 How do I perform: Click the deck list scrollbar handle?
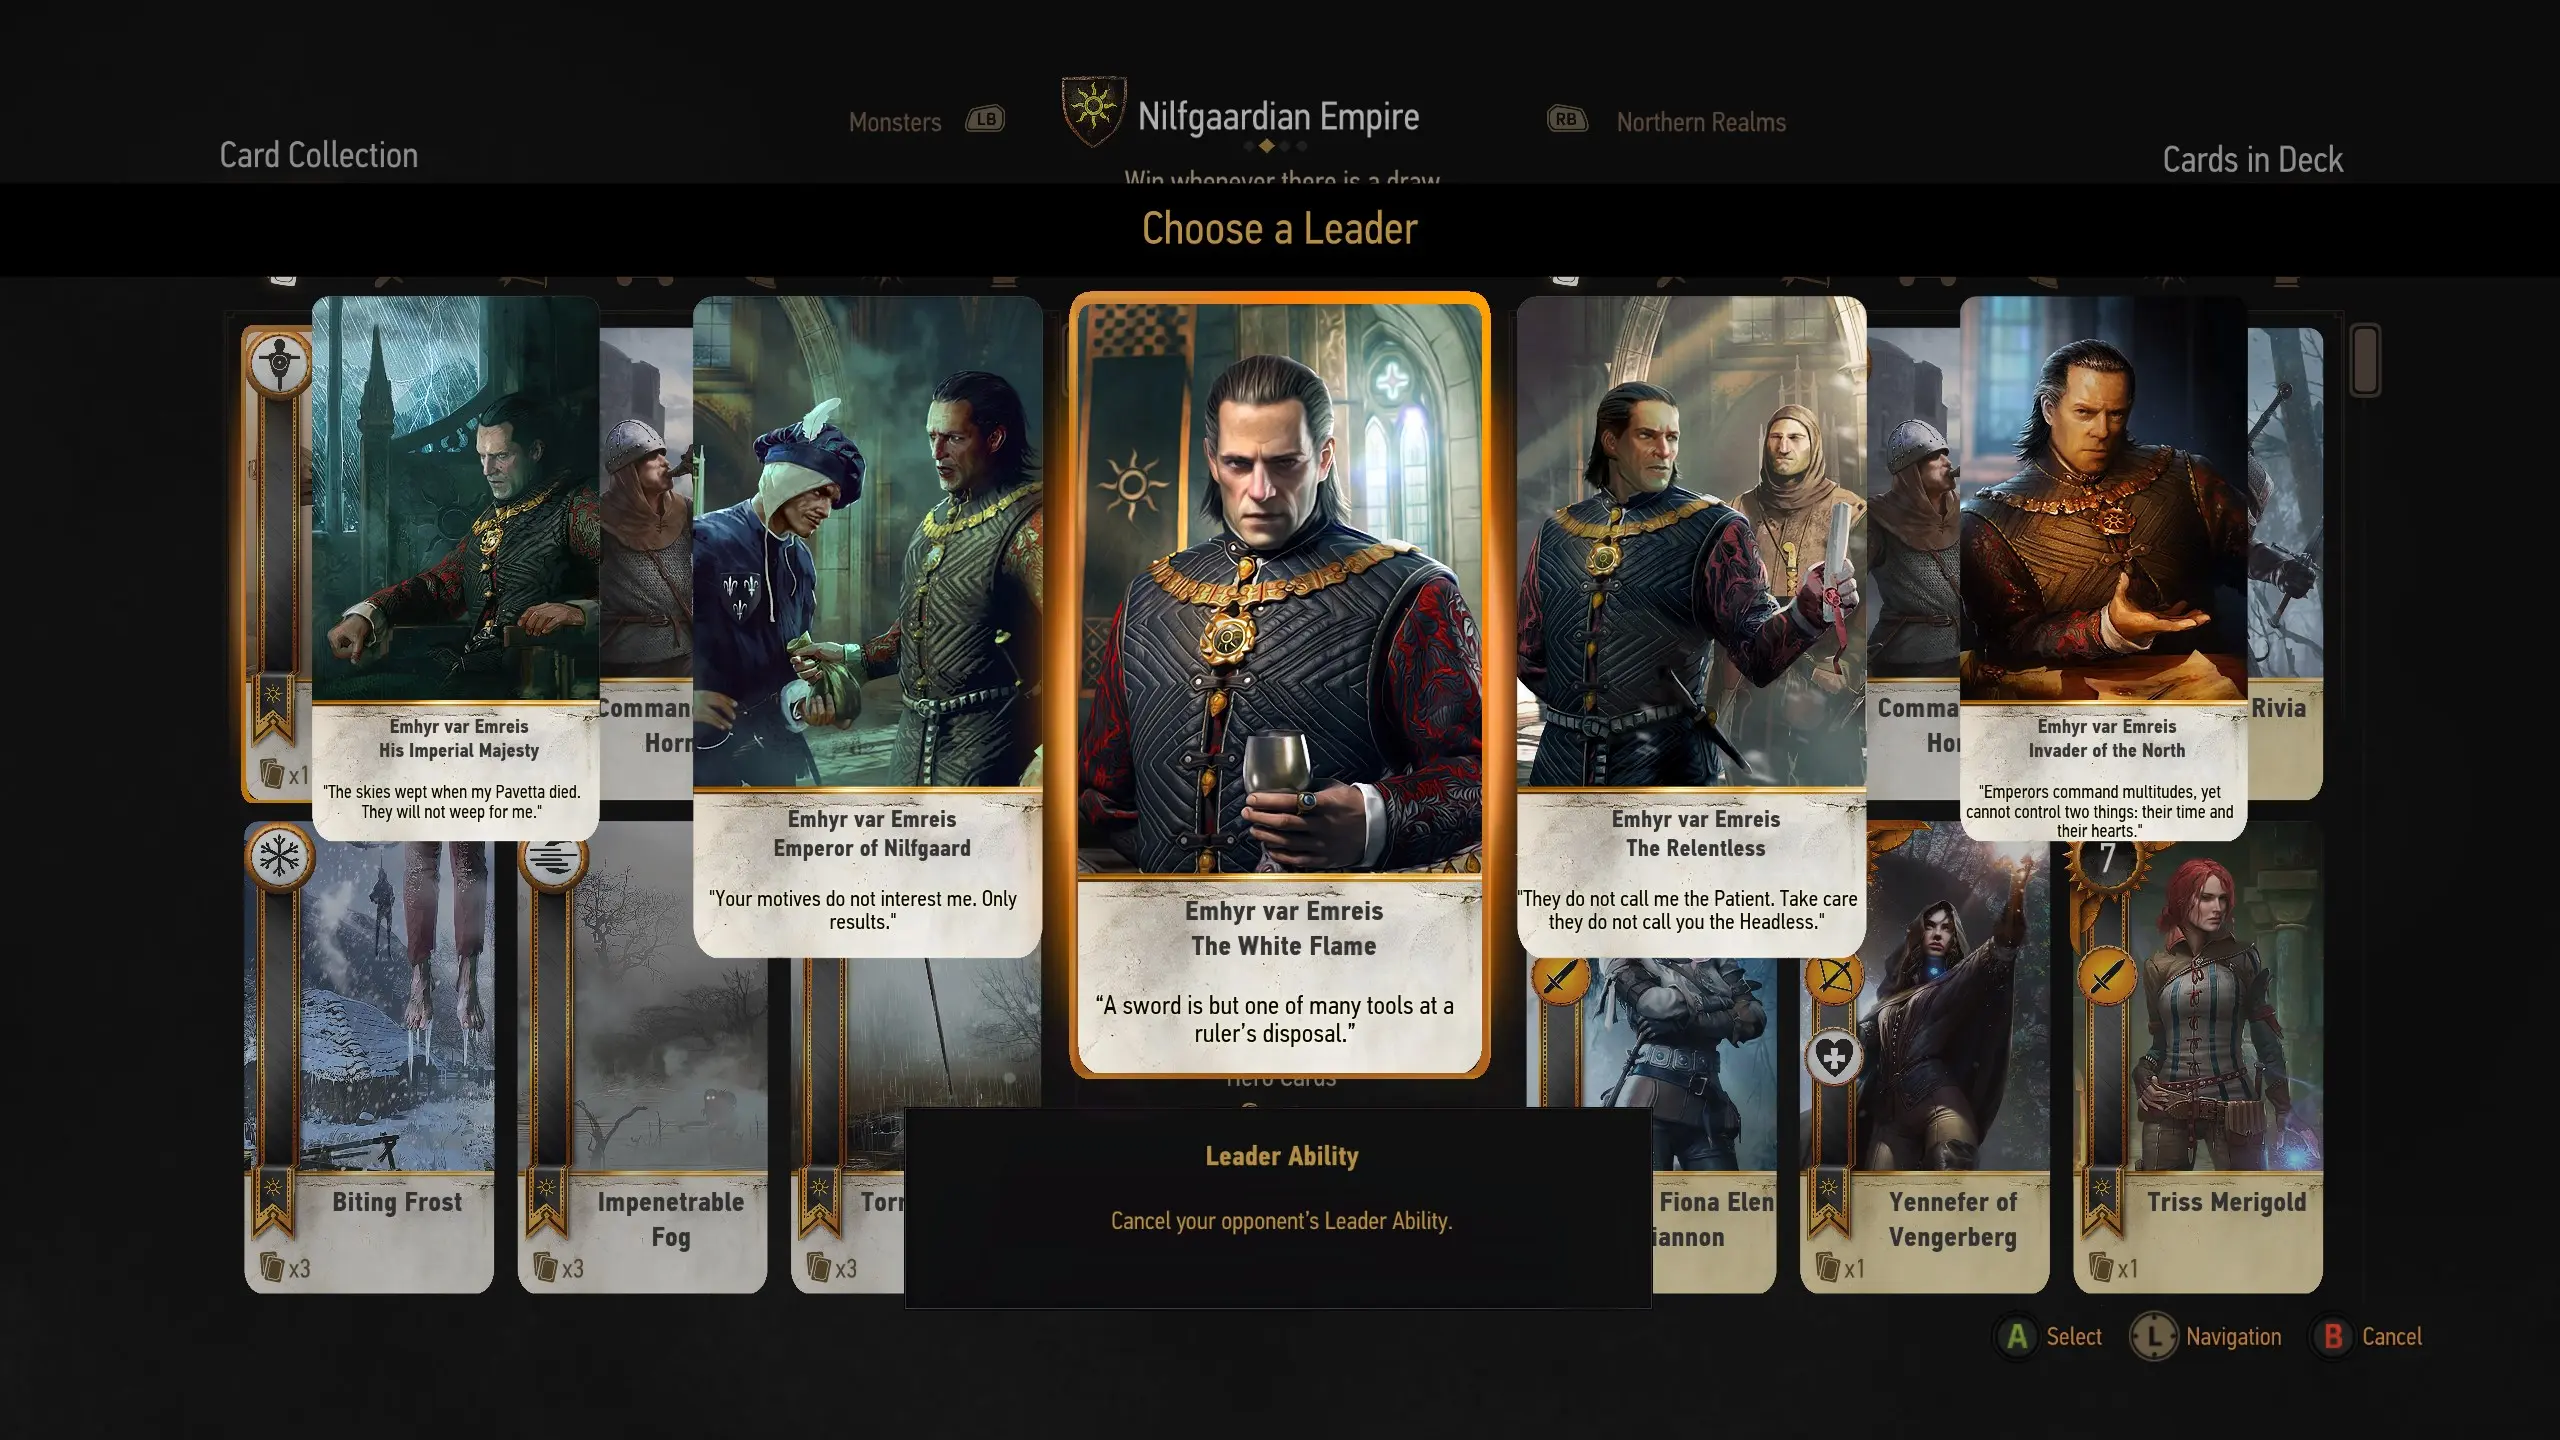[x=2365, y=359]
